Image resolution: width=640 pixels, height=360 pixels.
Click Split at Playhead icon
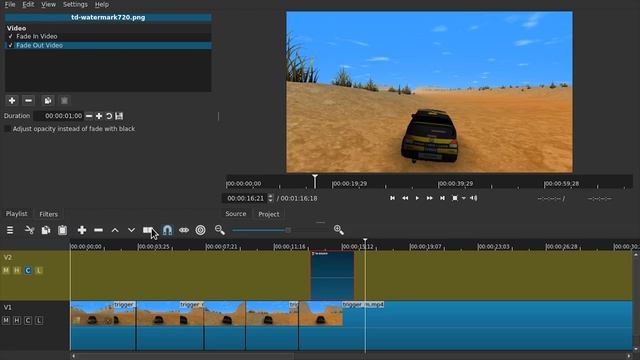point(148,230)
